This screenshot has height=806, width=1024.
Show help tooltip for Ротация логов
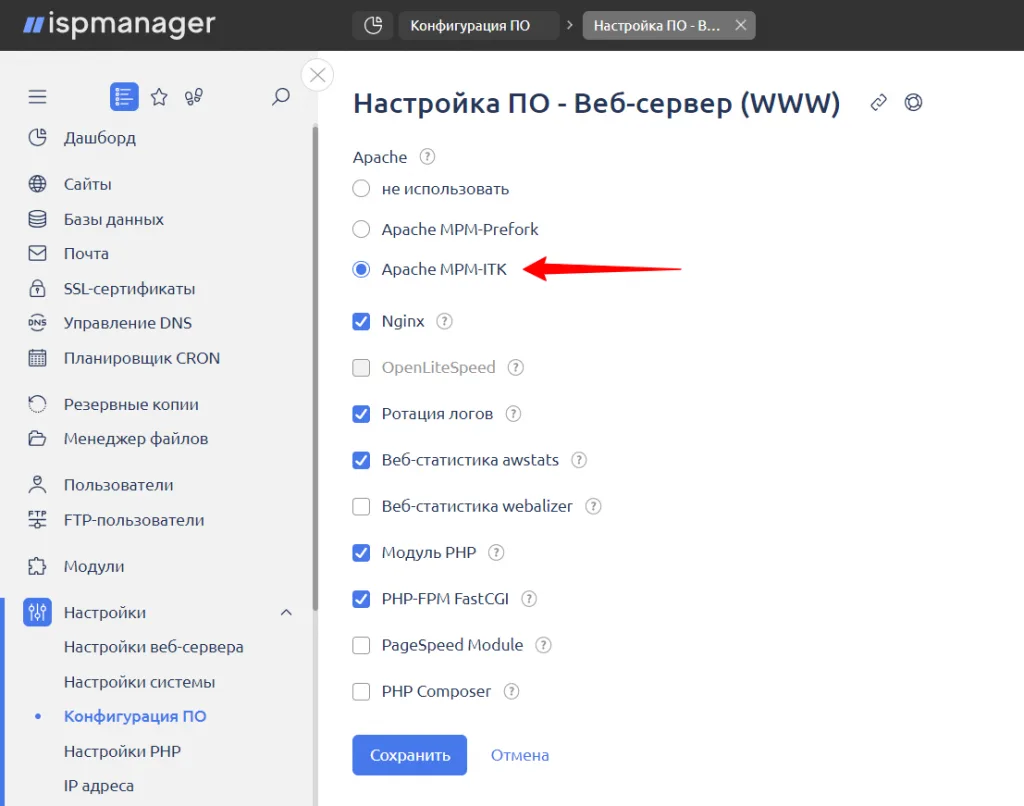pos(513,414)
